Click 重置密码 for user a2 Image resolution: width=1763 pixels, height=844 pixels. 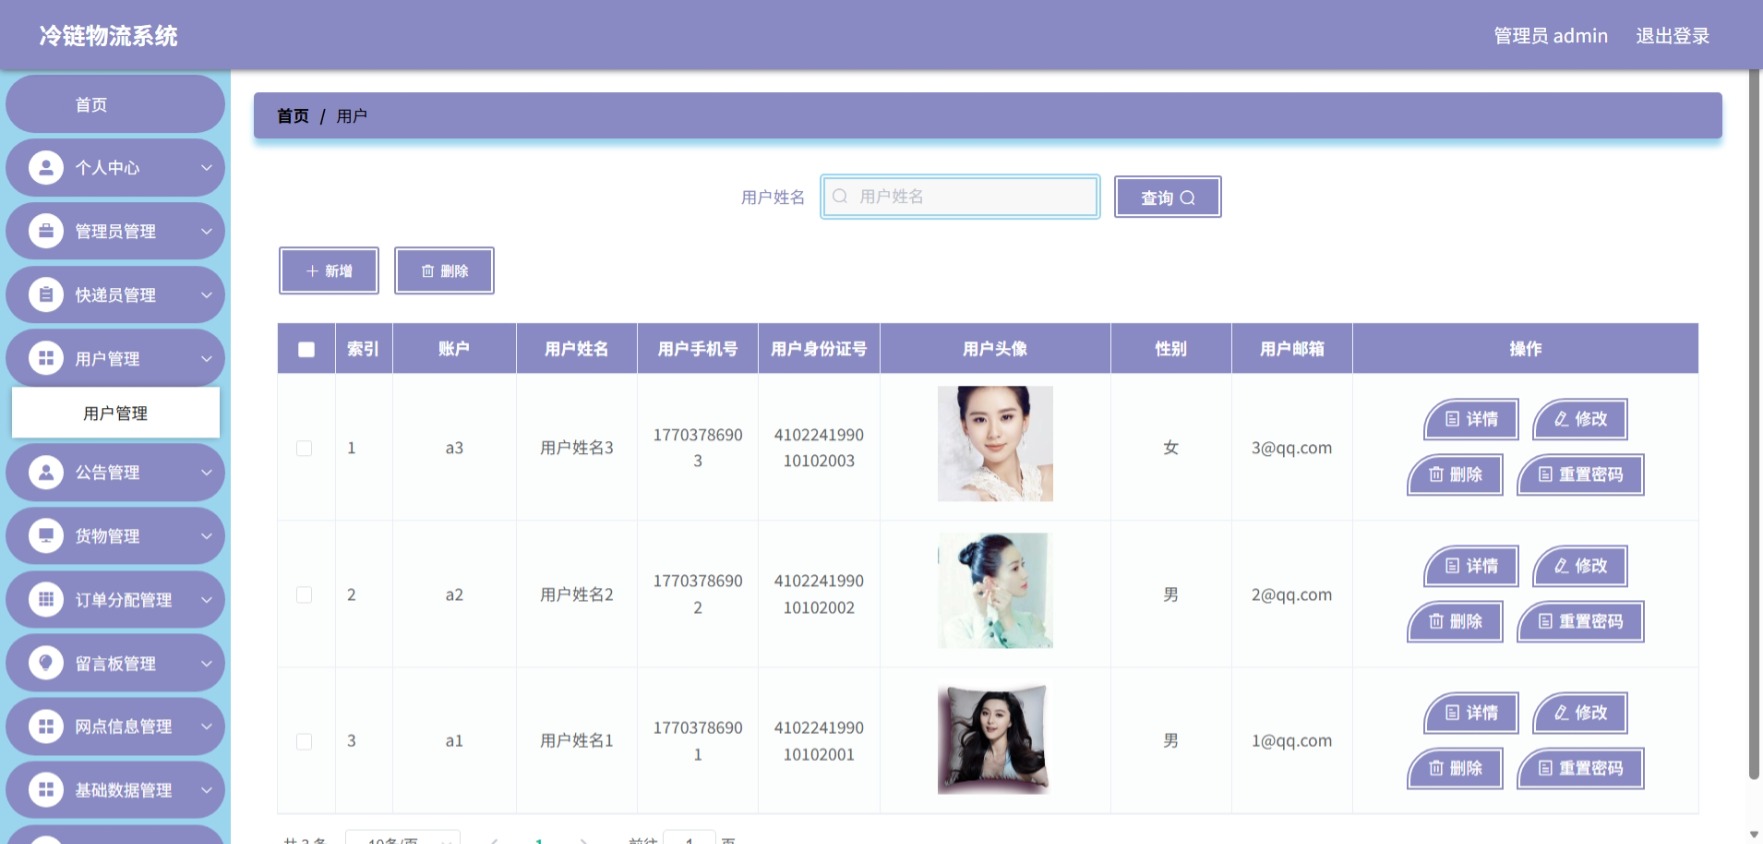[x=1580, y=621]
